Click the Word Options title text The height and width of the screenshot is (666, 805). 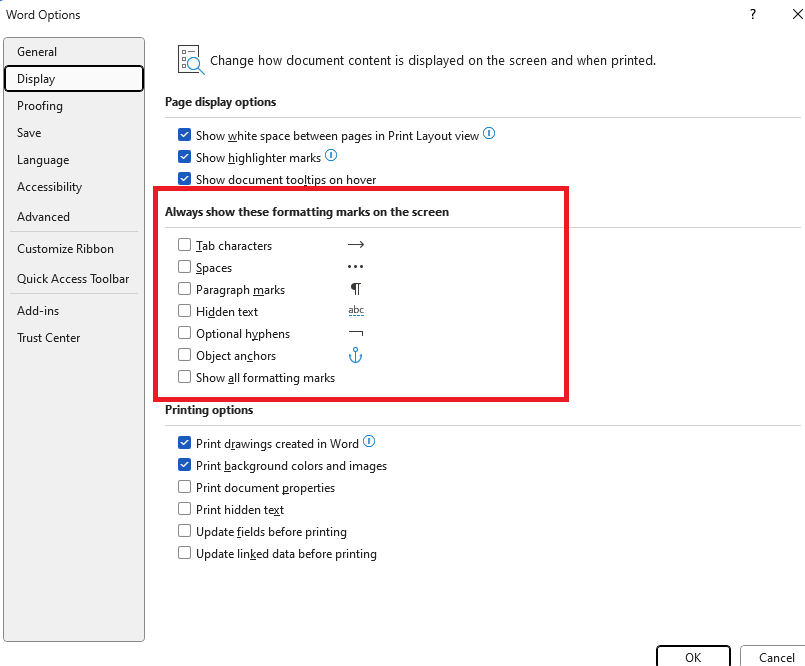click(43, 15)
